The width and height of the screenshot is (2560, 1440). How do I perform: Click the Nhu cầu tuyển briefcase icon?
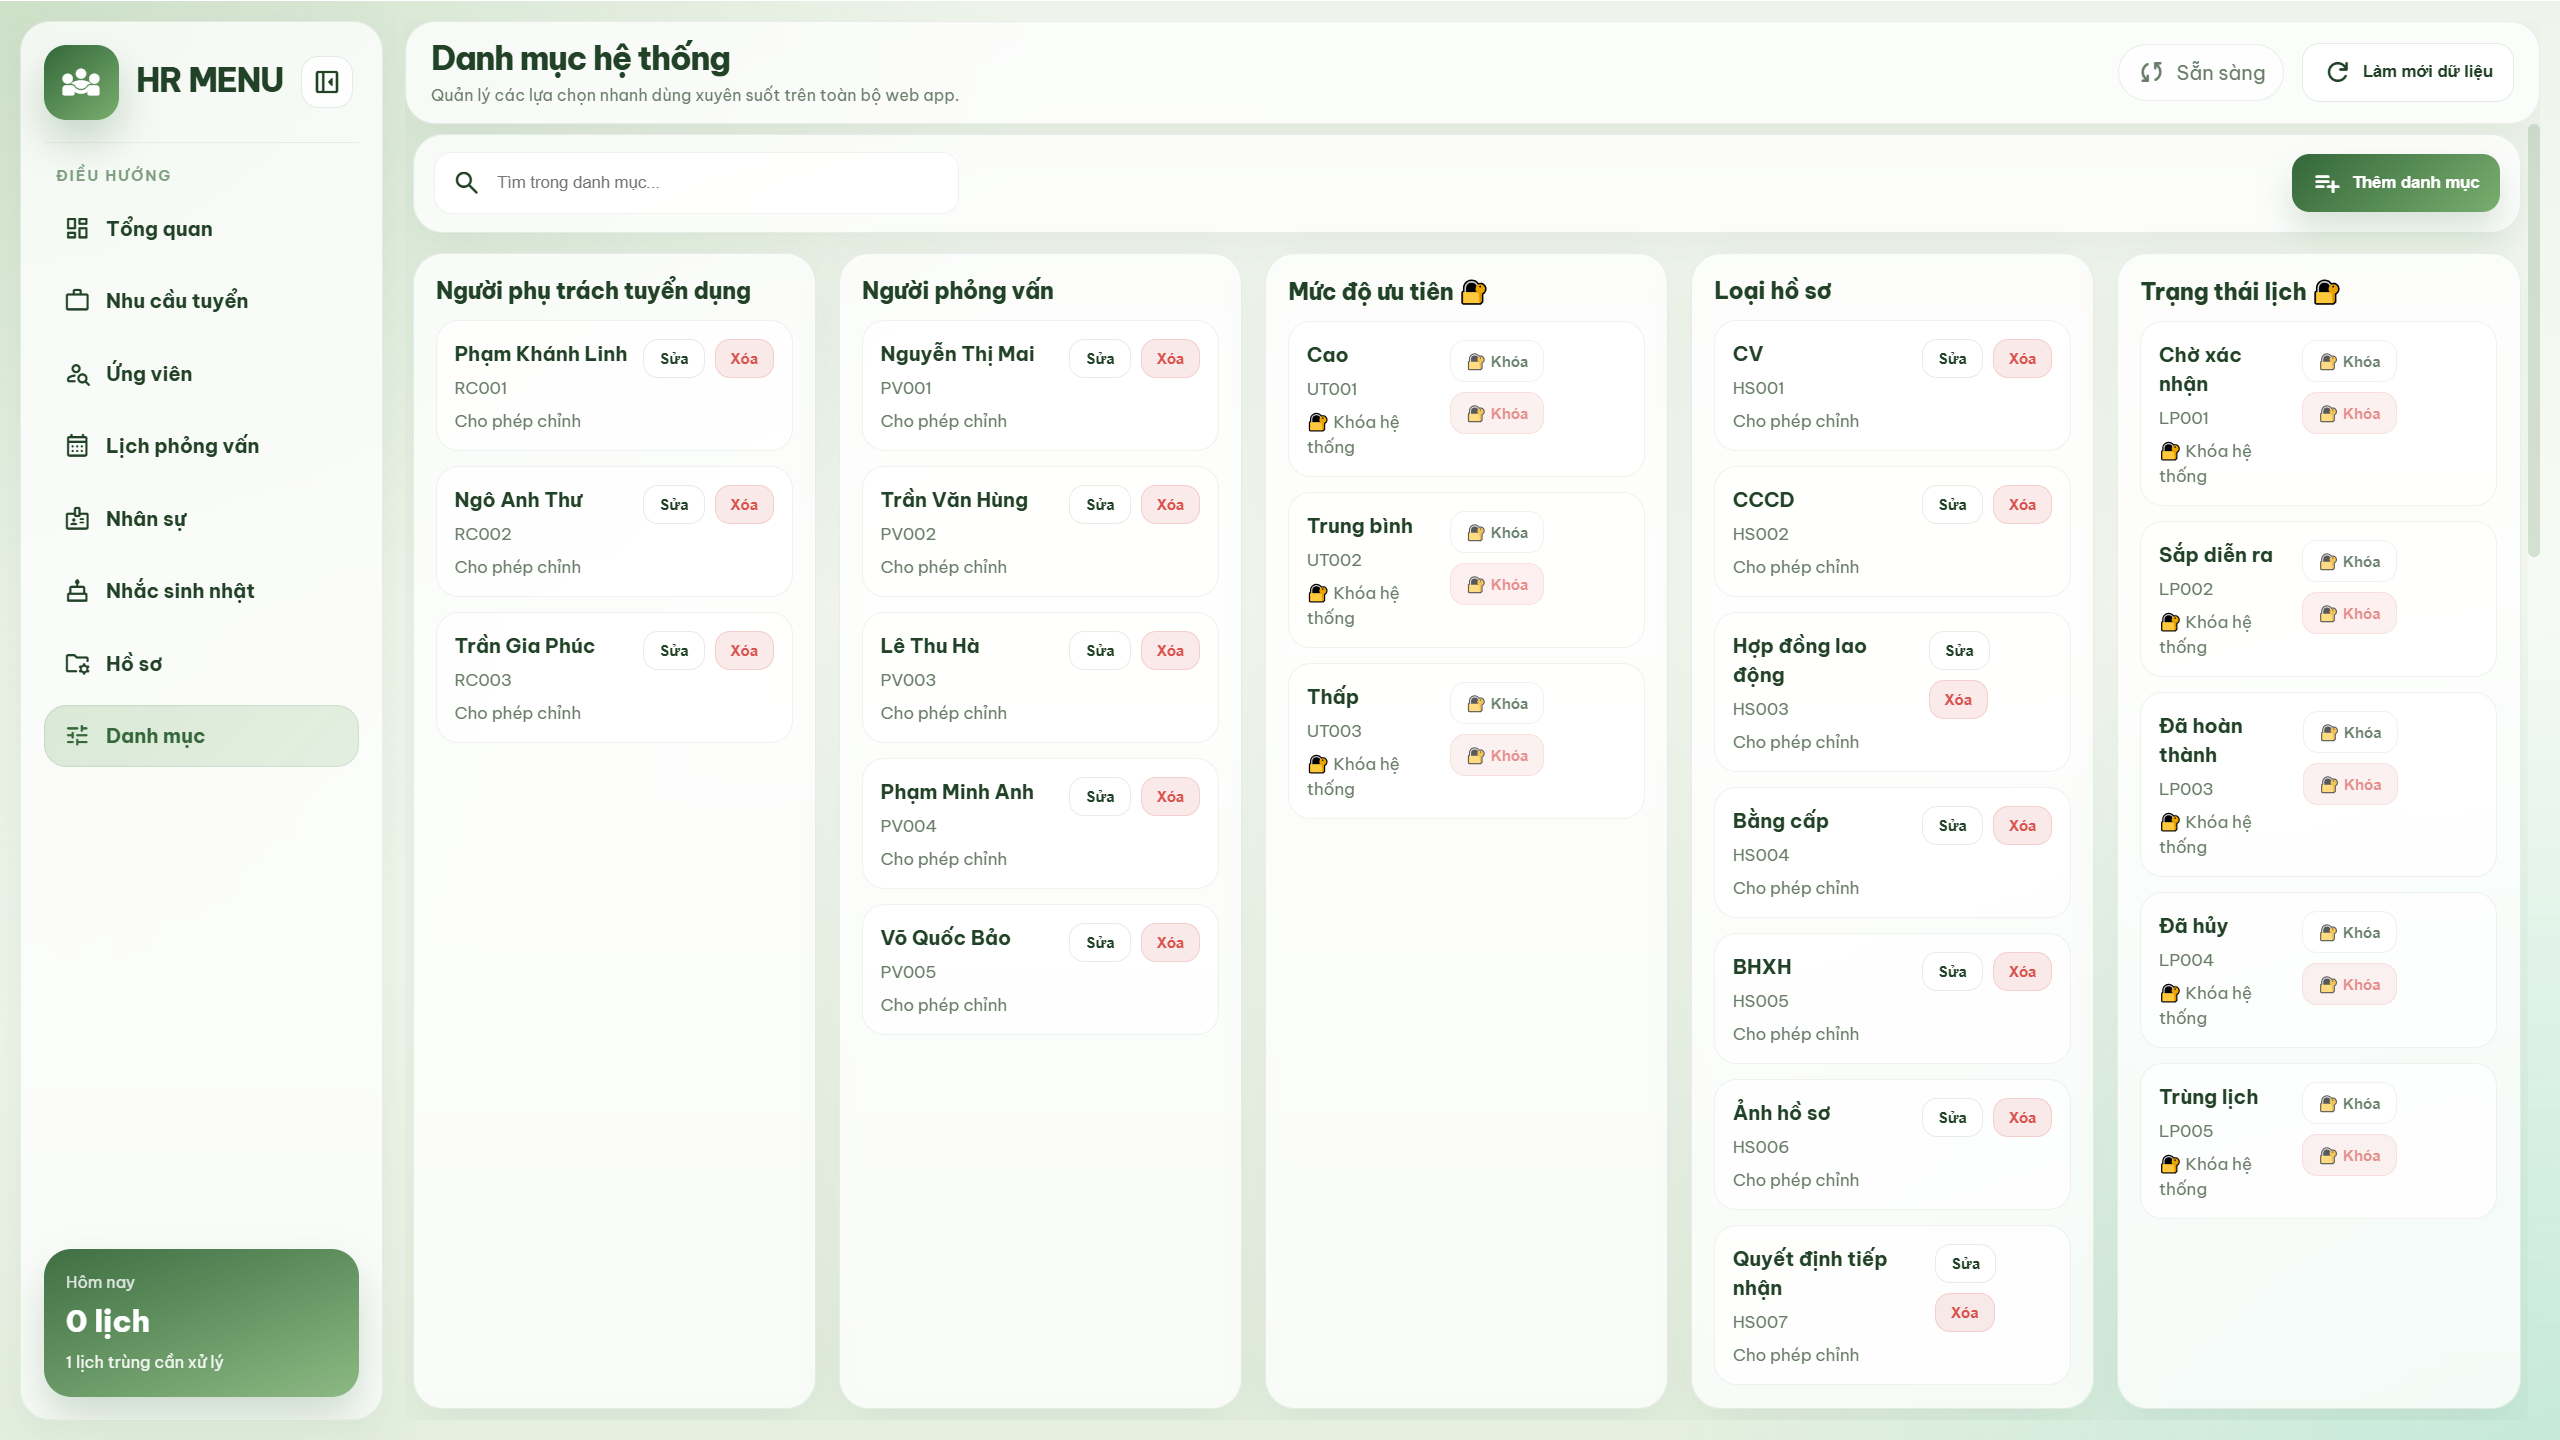78,300
